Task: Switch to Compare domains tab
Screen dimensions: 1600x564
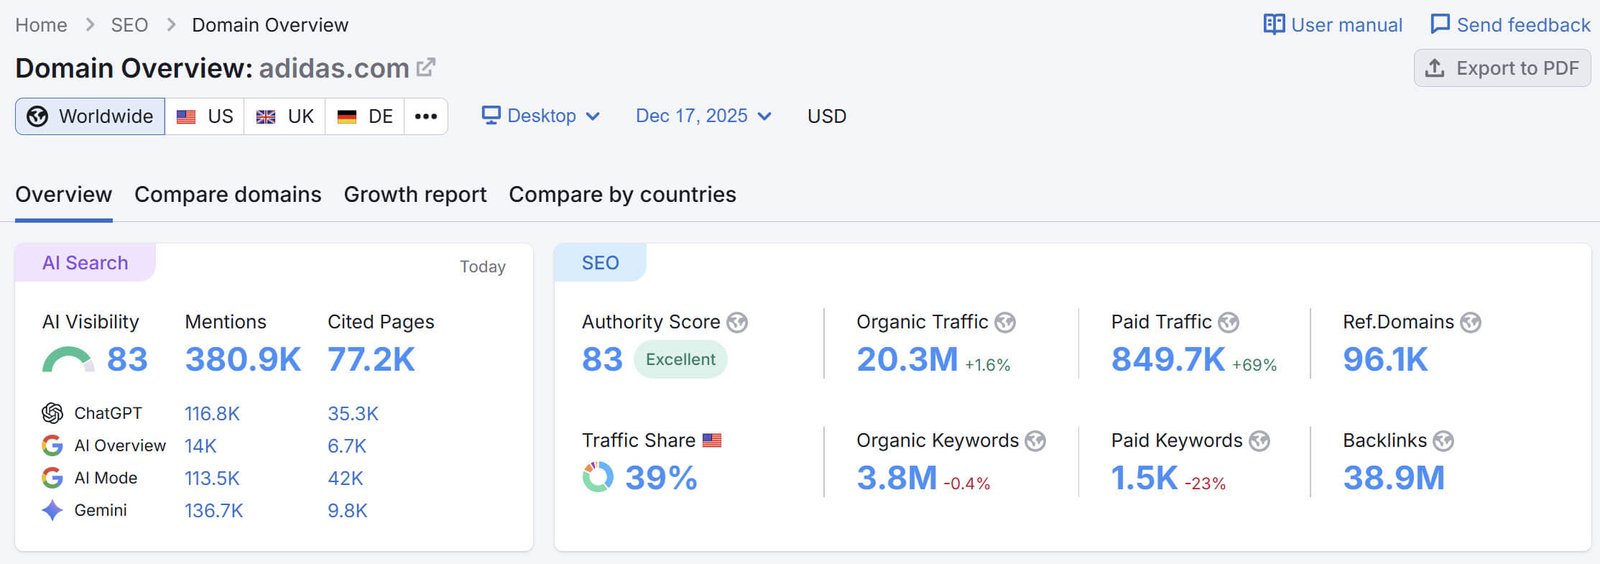Action: coord(228,195)
